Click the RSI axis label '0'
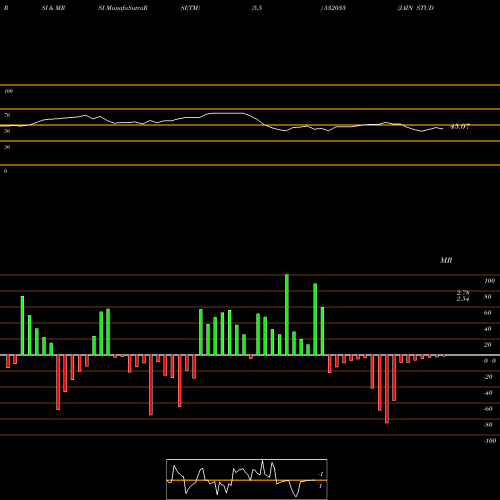 click(x=5, y=171)
